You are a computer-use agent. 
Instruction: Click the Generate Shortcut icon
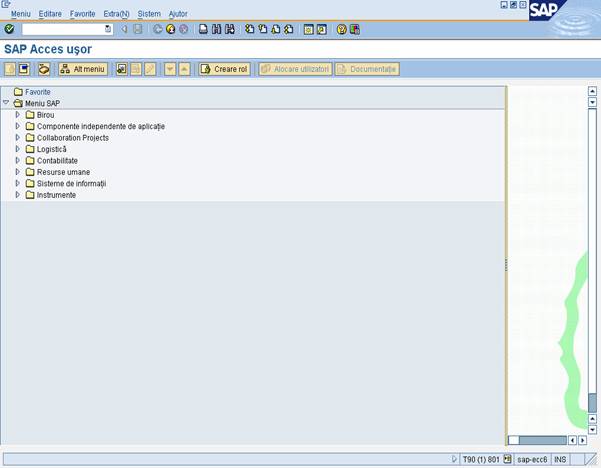(322, 30)
